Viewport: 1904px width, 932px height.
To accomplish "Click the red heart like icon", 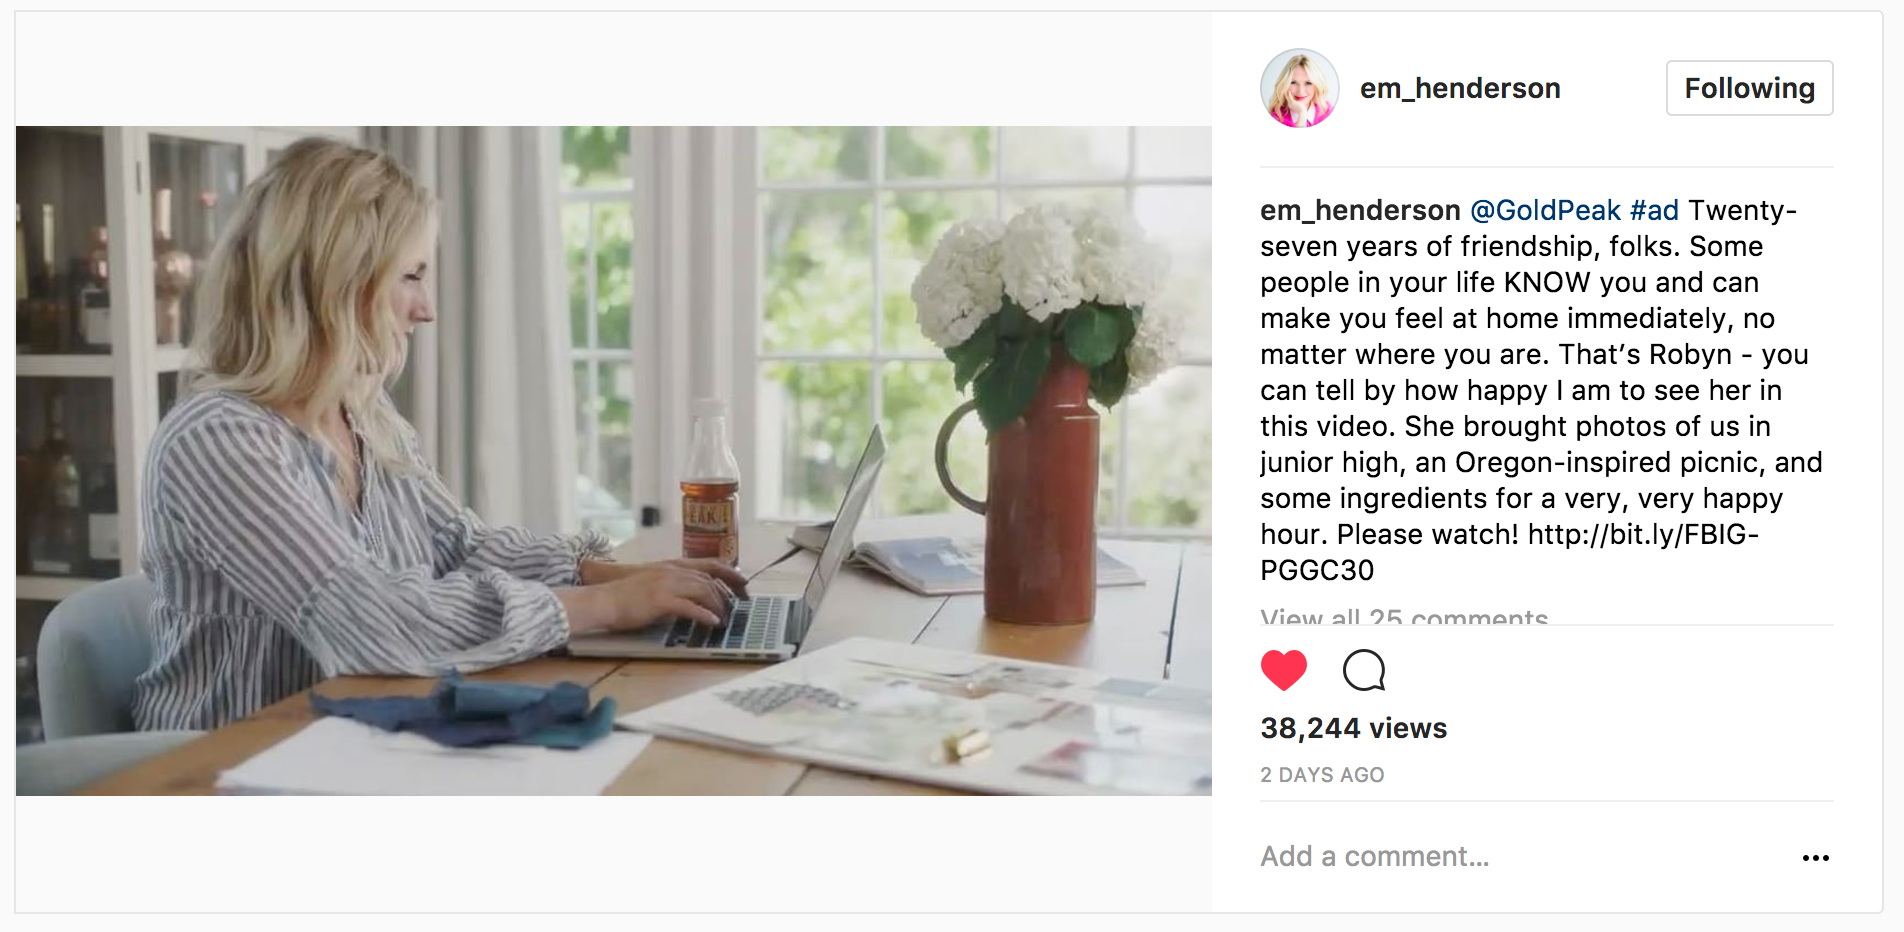I will (x=1284, y=670).
